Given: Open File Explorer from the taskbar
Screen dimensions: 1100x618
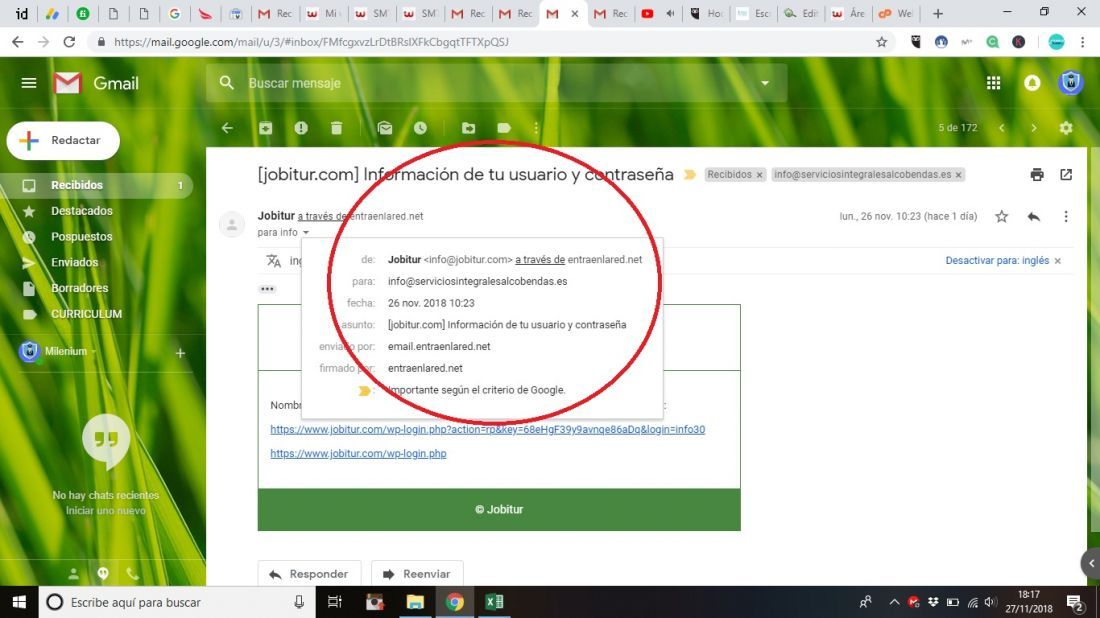Looking at the screenshot, I should (415, 602).
